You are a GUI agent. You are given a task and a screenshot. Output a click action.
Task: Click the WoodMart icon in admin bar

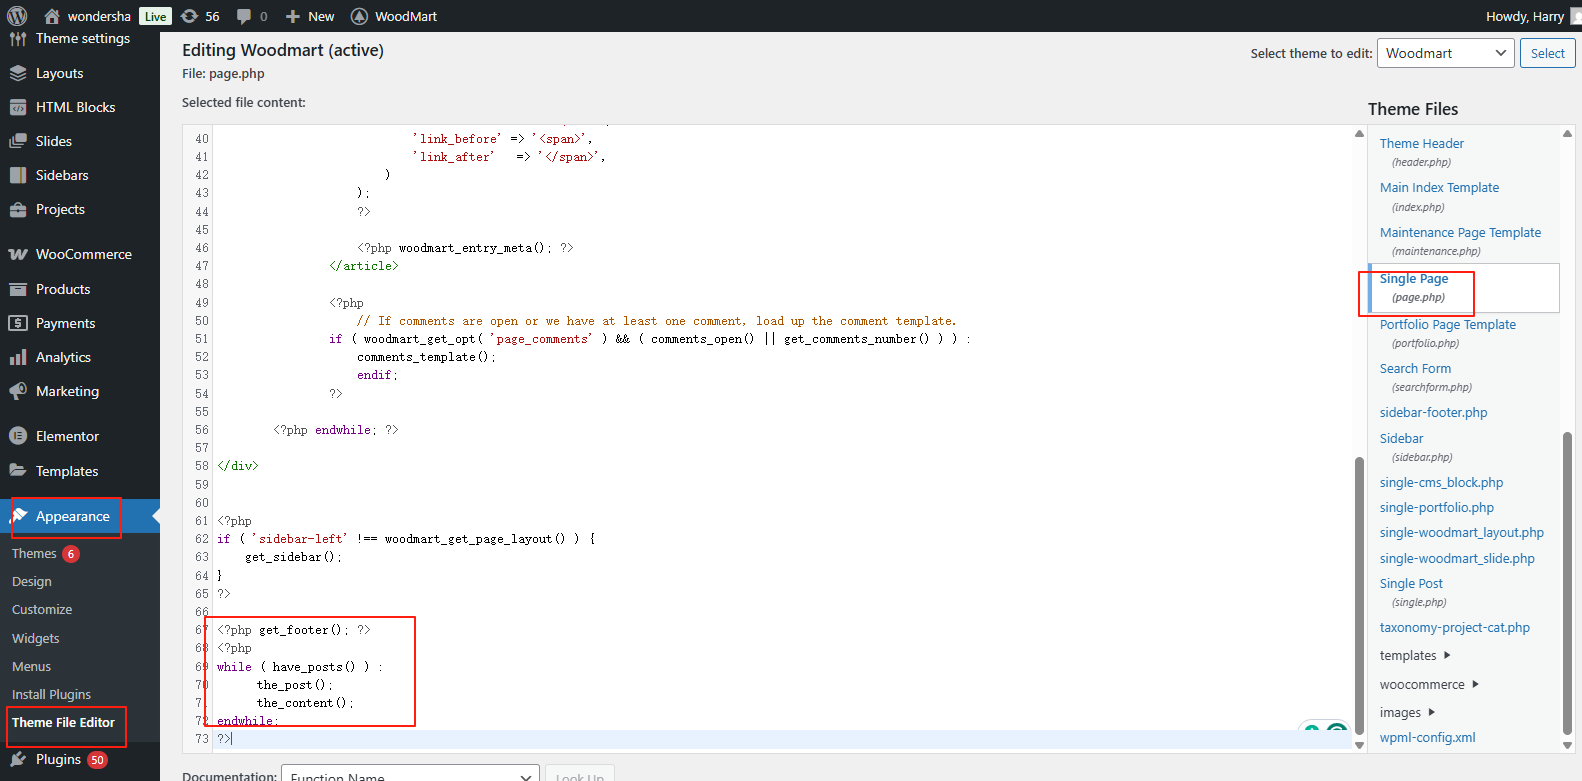coord(359,16)
